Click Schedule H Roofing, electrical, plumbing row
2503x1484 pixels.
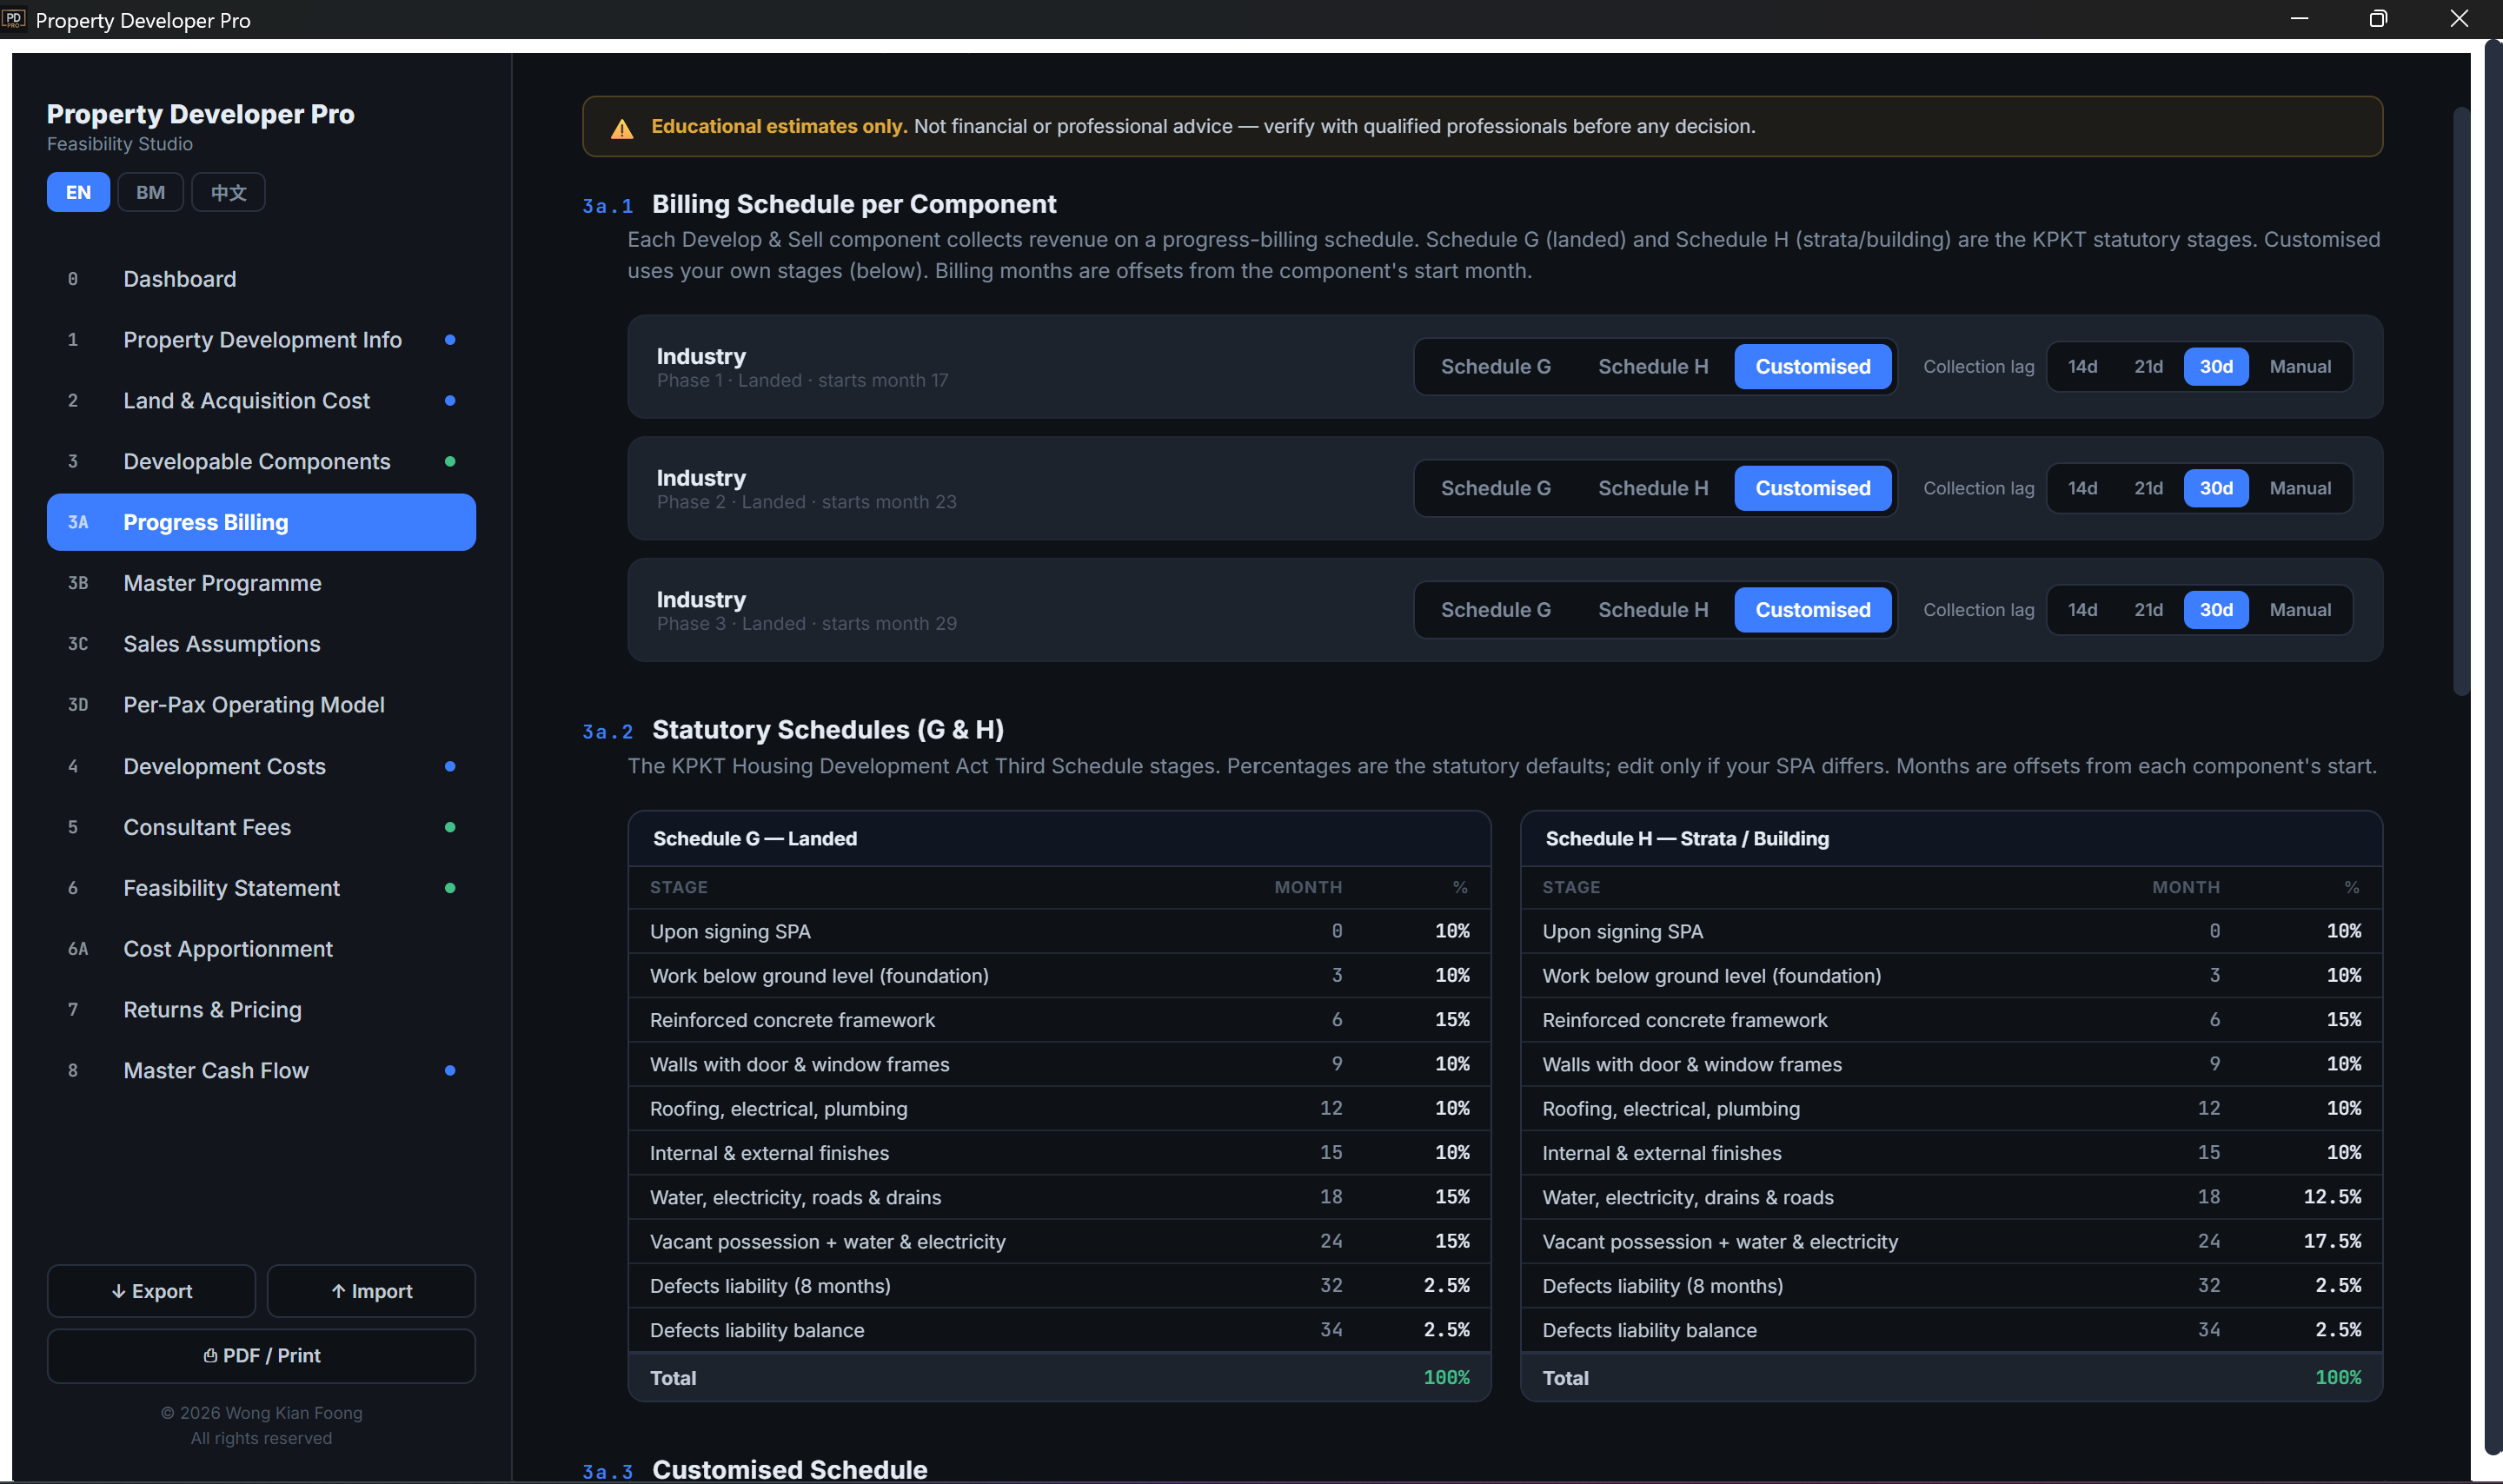tap(1951, 1109)
